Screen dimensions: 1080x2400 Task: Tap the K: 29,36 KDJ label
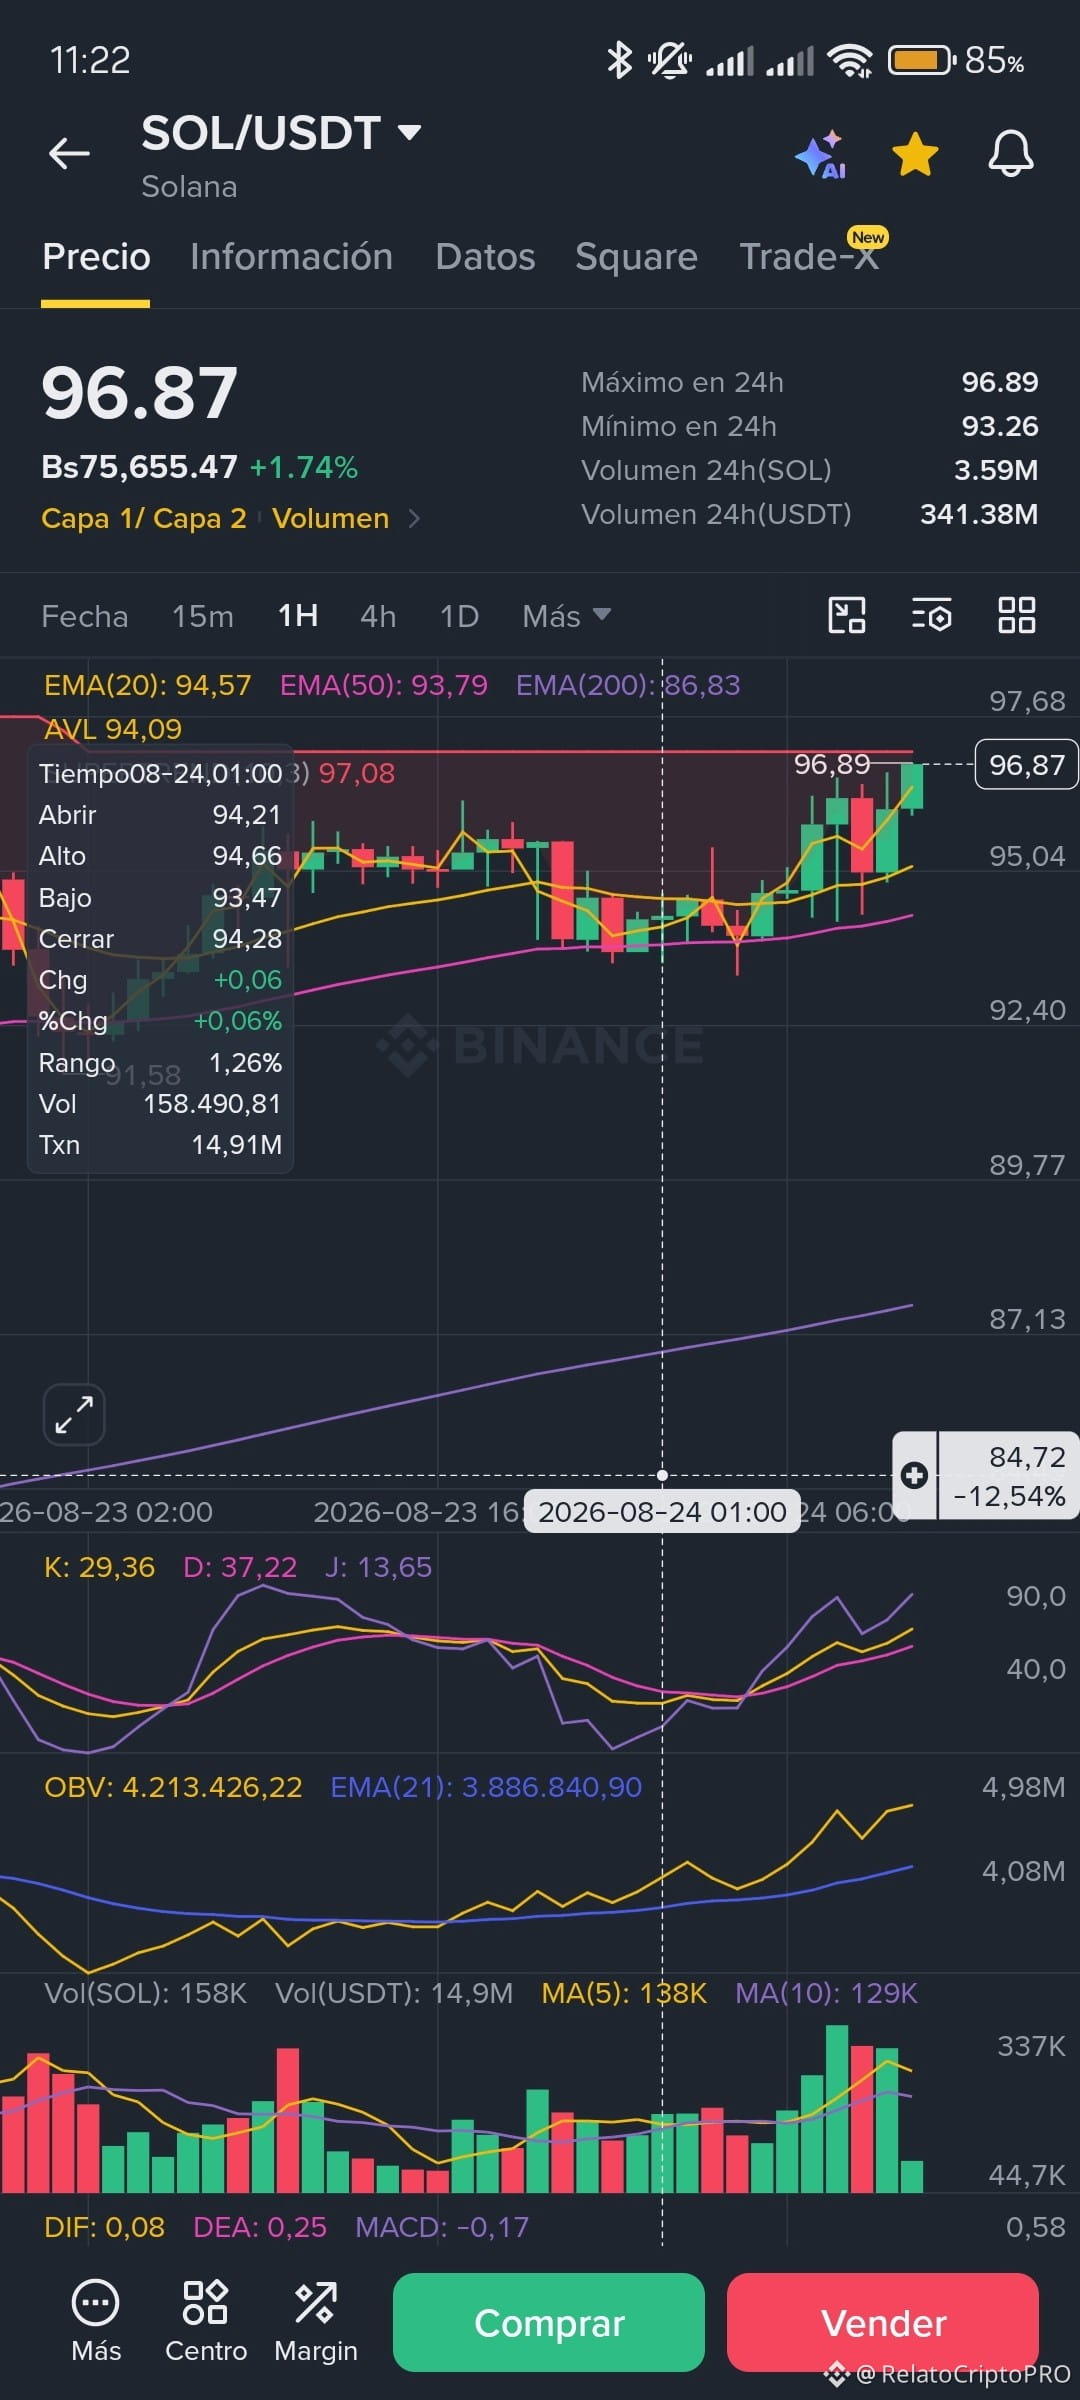99,1567
